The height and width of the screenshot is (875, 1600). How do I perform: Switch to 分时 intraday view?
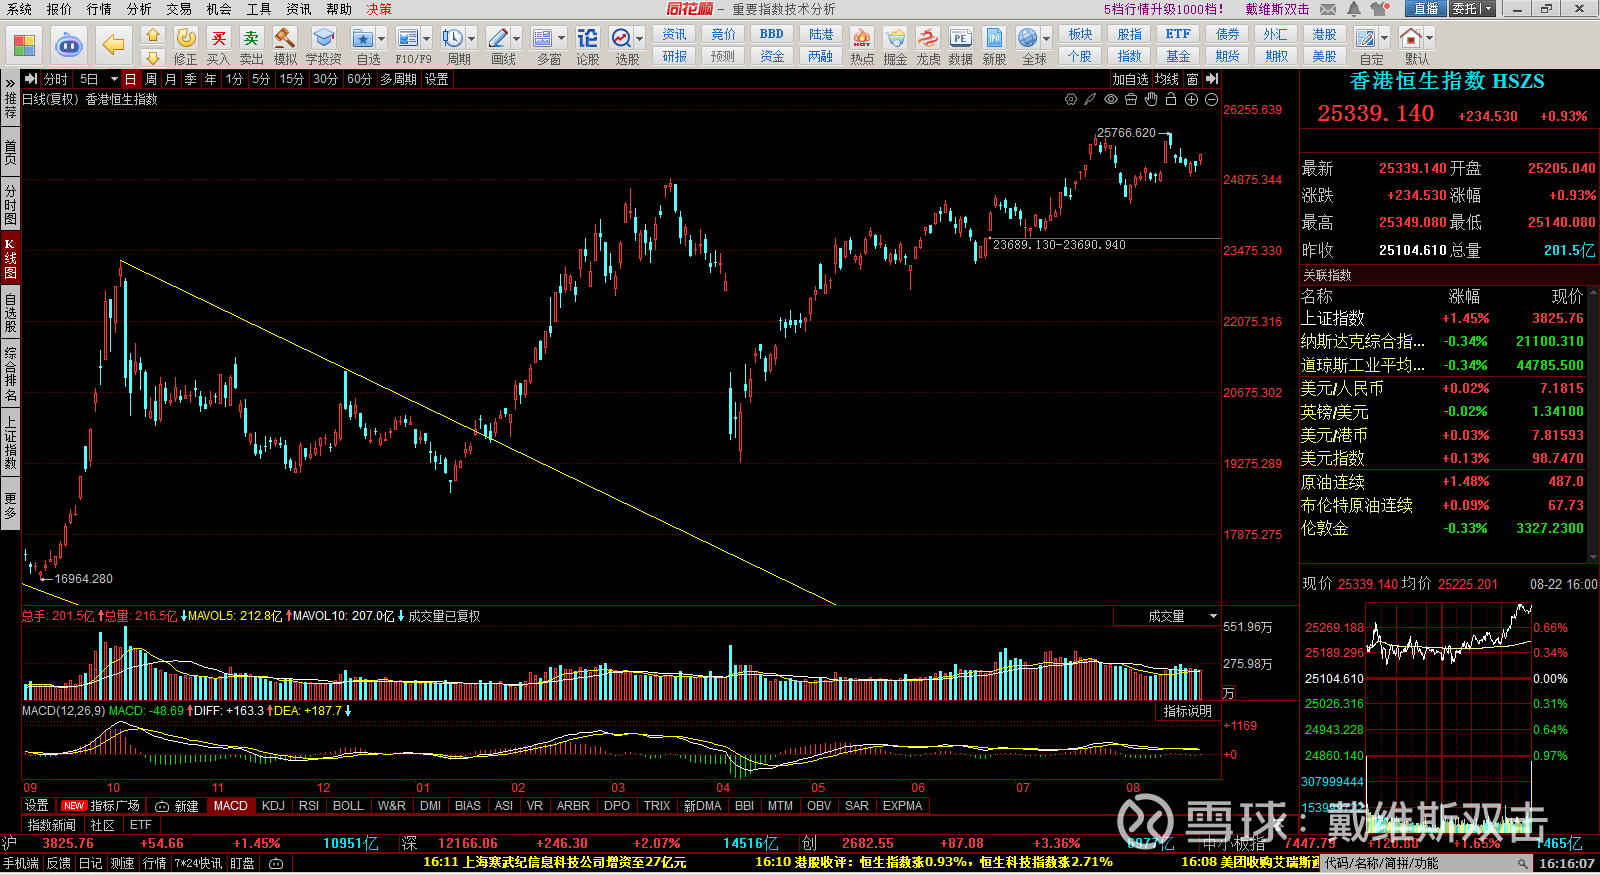click(x=56, y=79)
